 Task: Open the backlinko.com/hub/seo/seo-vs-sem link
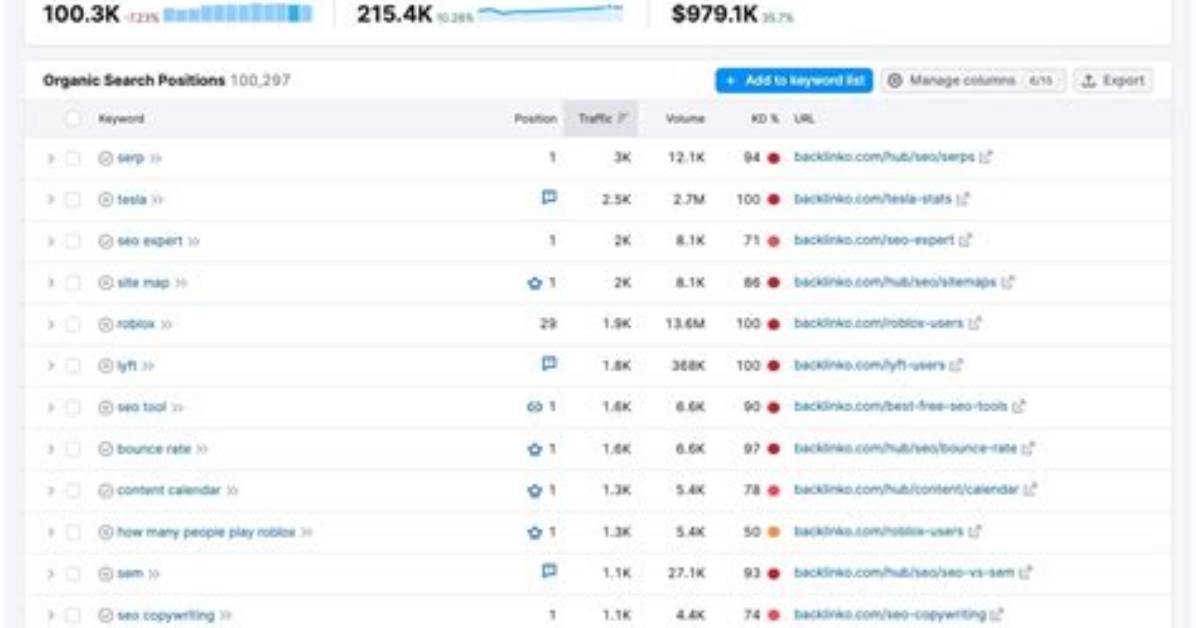click(x=904, y=572)
